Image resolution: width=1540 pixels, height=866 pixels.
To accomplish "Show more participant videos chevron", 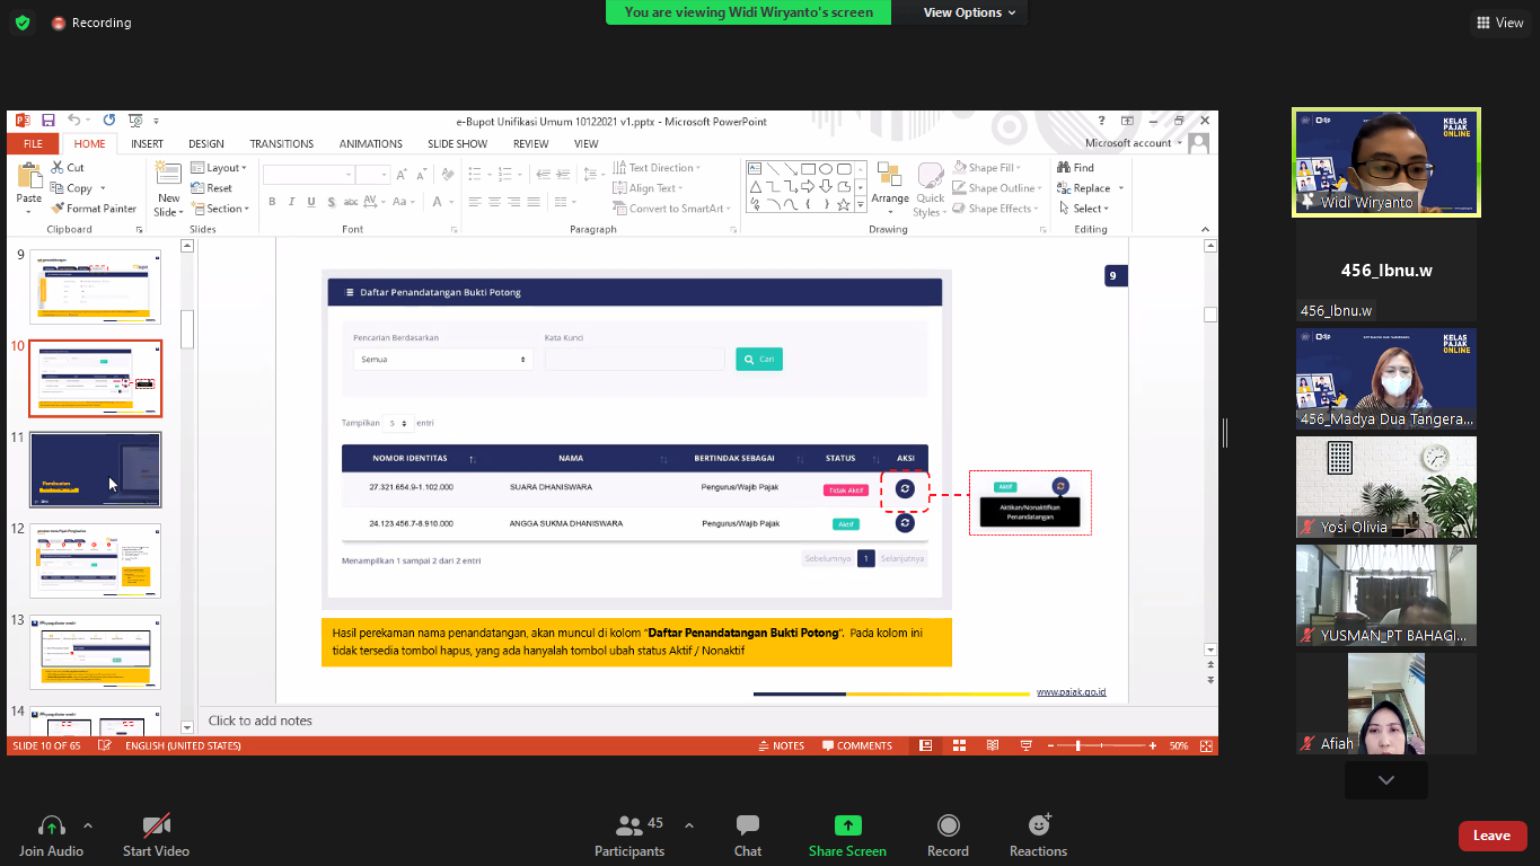I will 1386,780.
